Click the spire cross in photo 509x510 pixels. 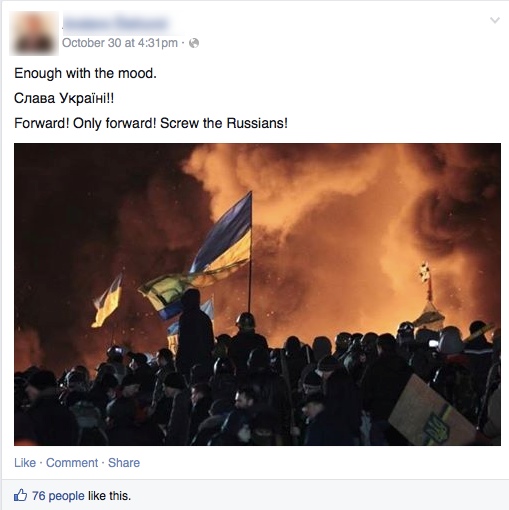coord(425,273)
